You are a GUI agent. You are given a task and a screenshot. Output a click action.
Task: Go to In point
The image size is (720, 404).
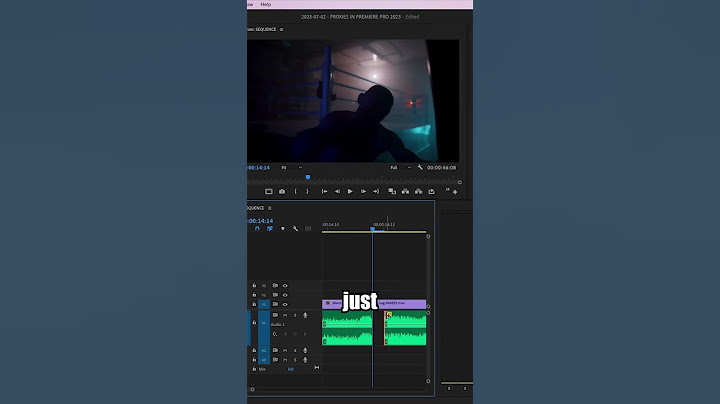click(324, 191)
